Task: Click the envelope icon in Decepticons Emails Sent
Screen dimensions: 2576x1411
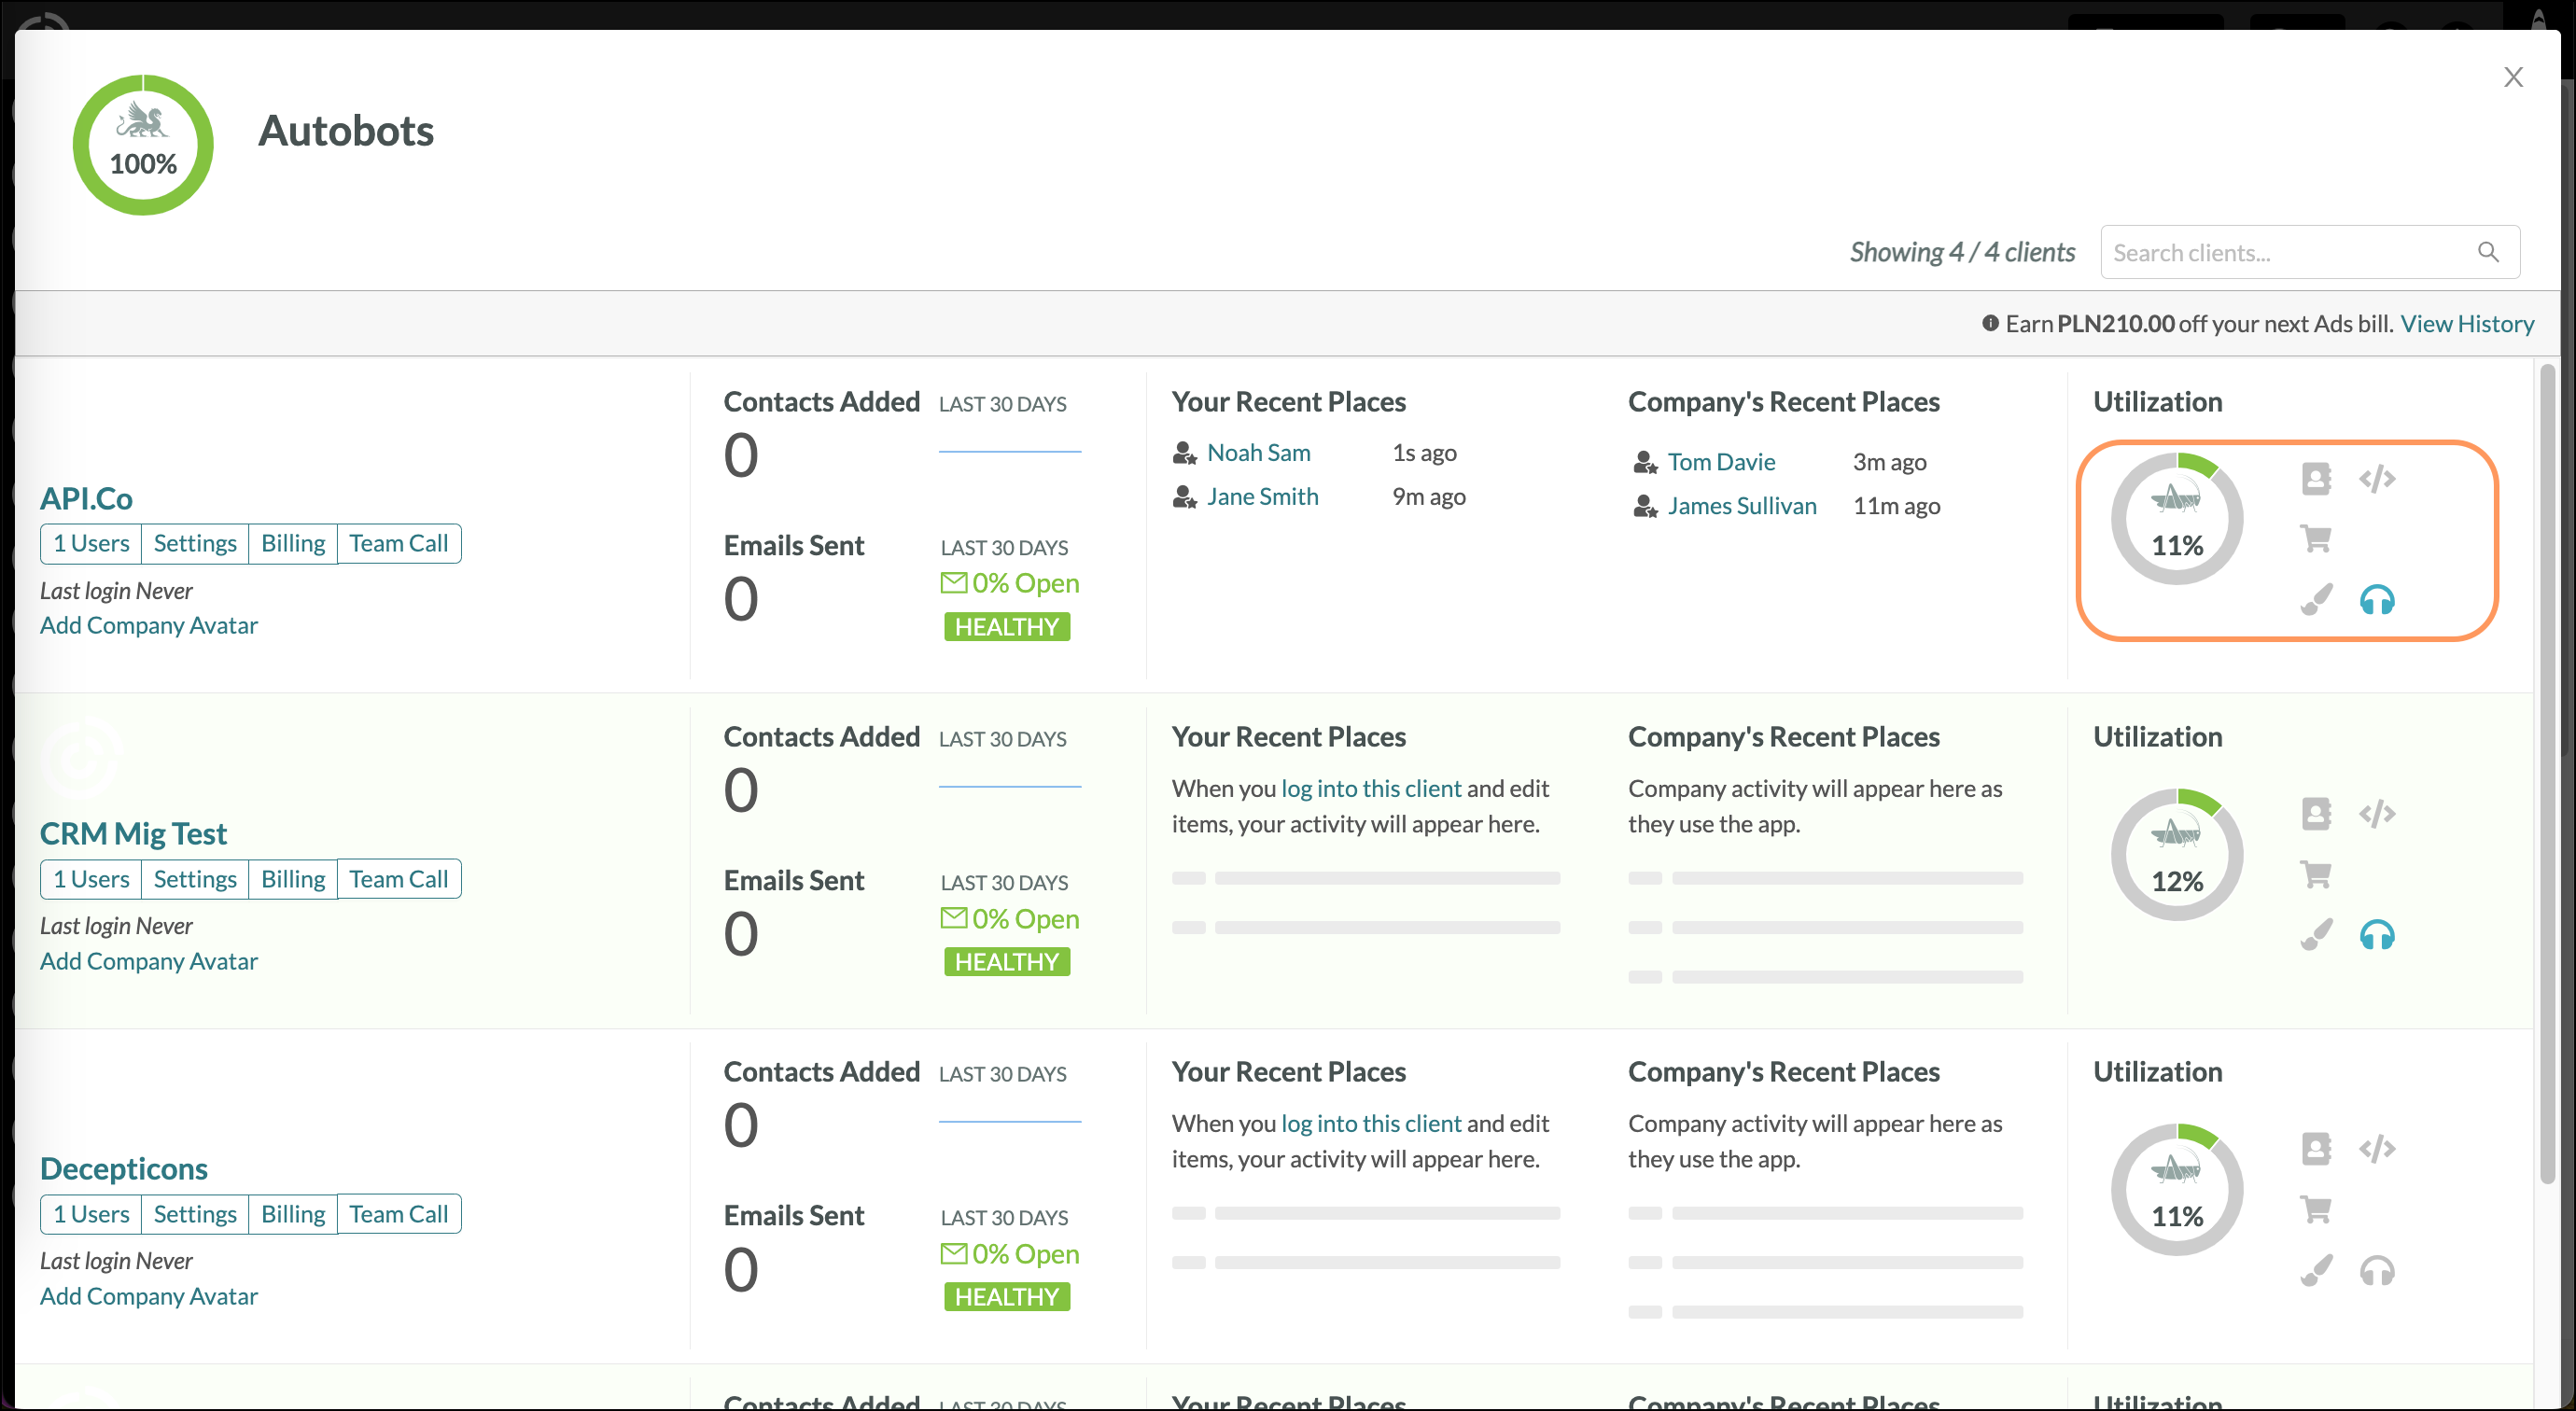Action: tap(953, 1253)
